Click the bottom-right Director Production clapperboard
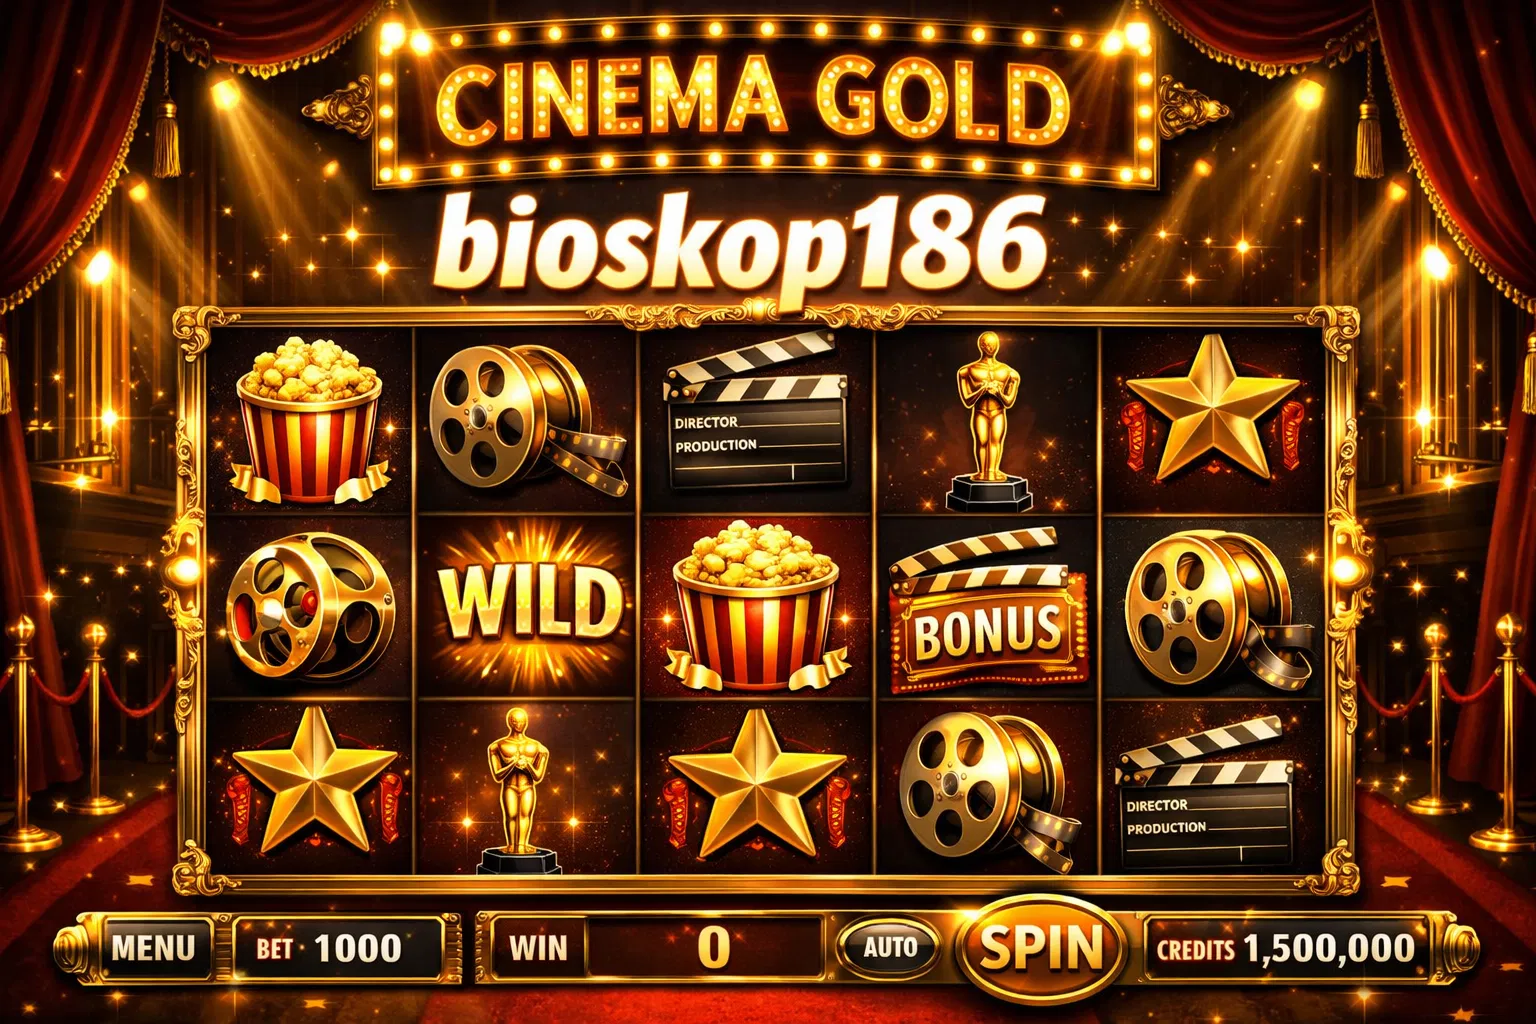Image resolution: width=1536 pixels, height=1024 pixels. pos(1205,792)
